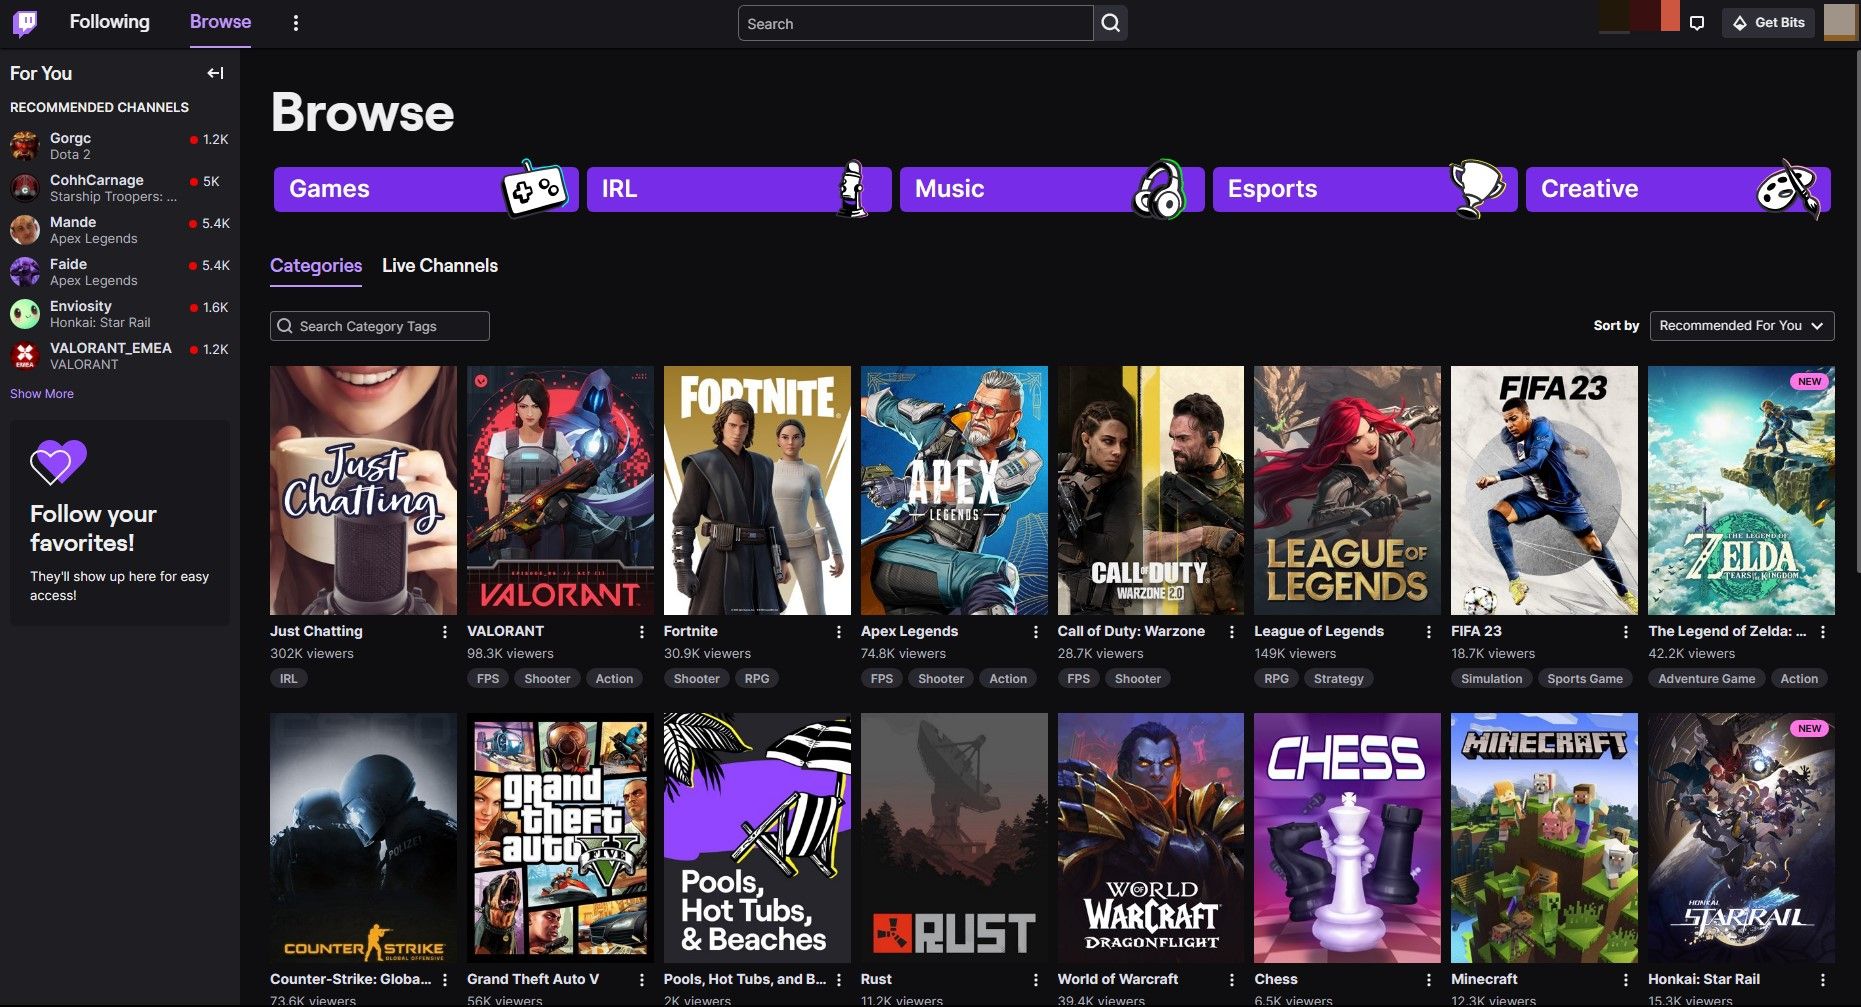Click the Show More link

pos(41,393)
